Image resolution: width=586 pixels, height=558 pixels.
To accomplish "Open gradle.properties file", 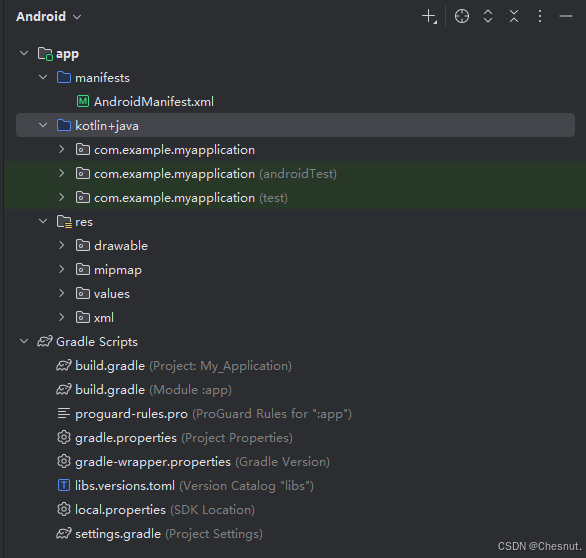I will tap(184, 438).
